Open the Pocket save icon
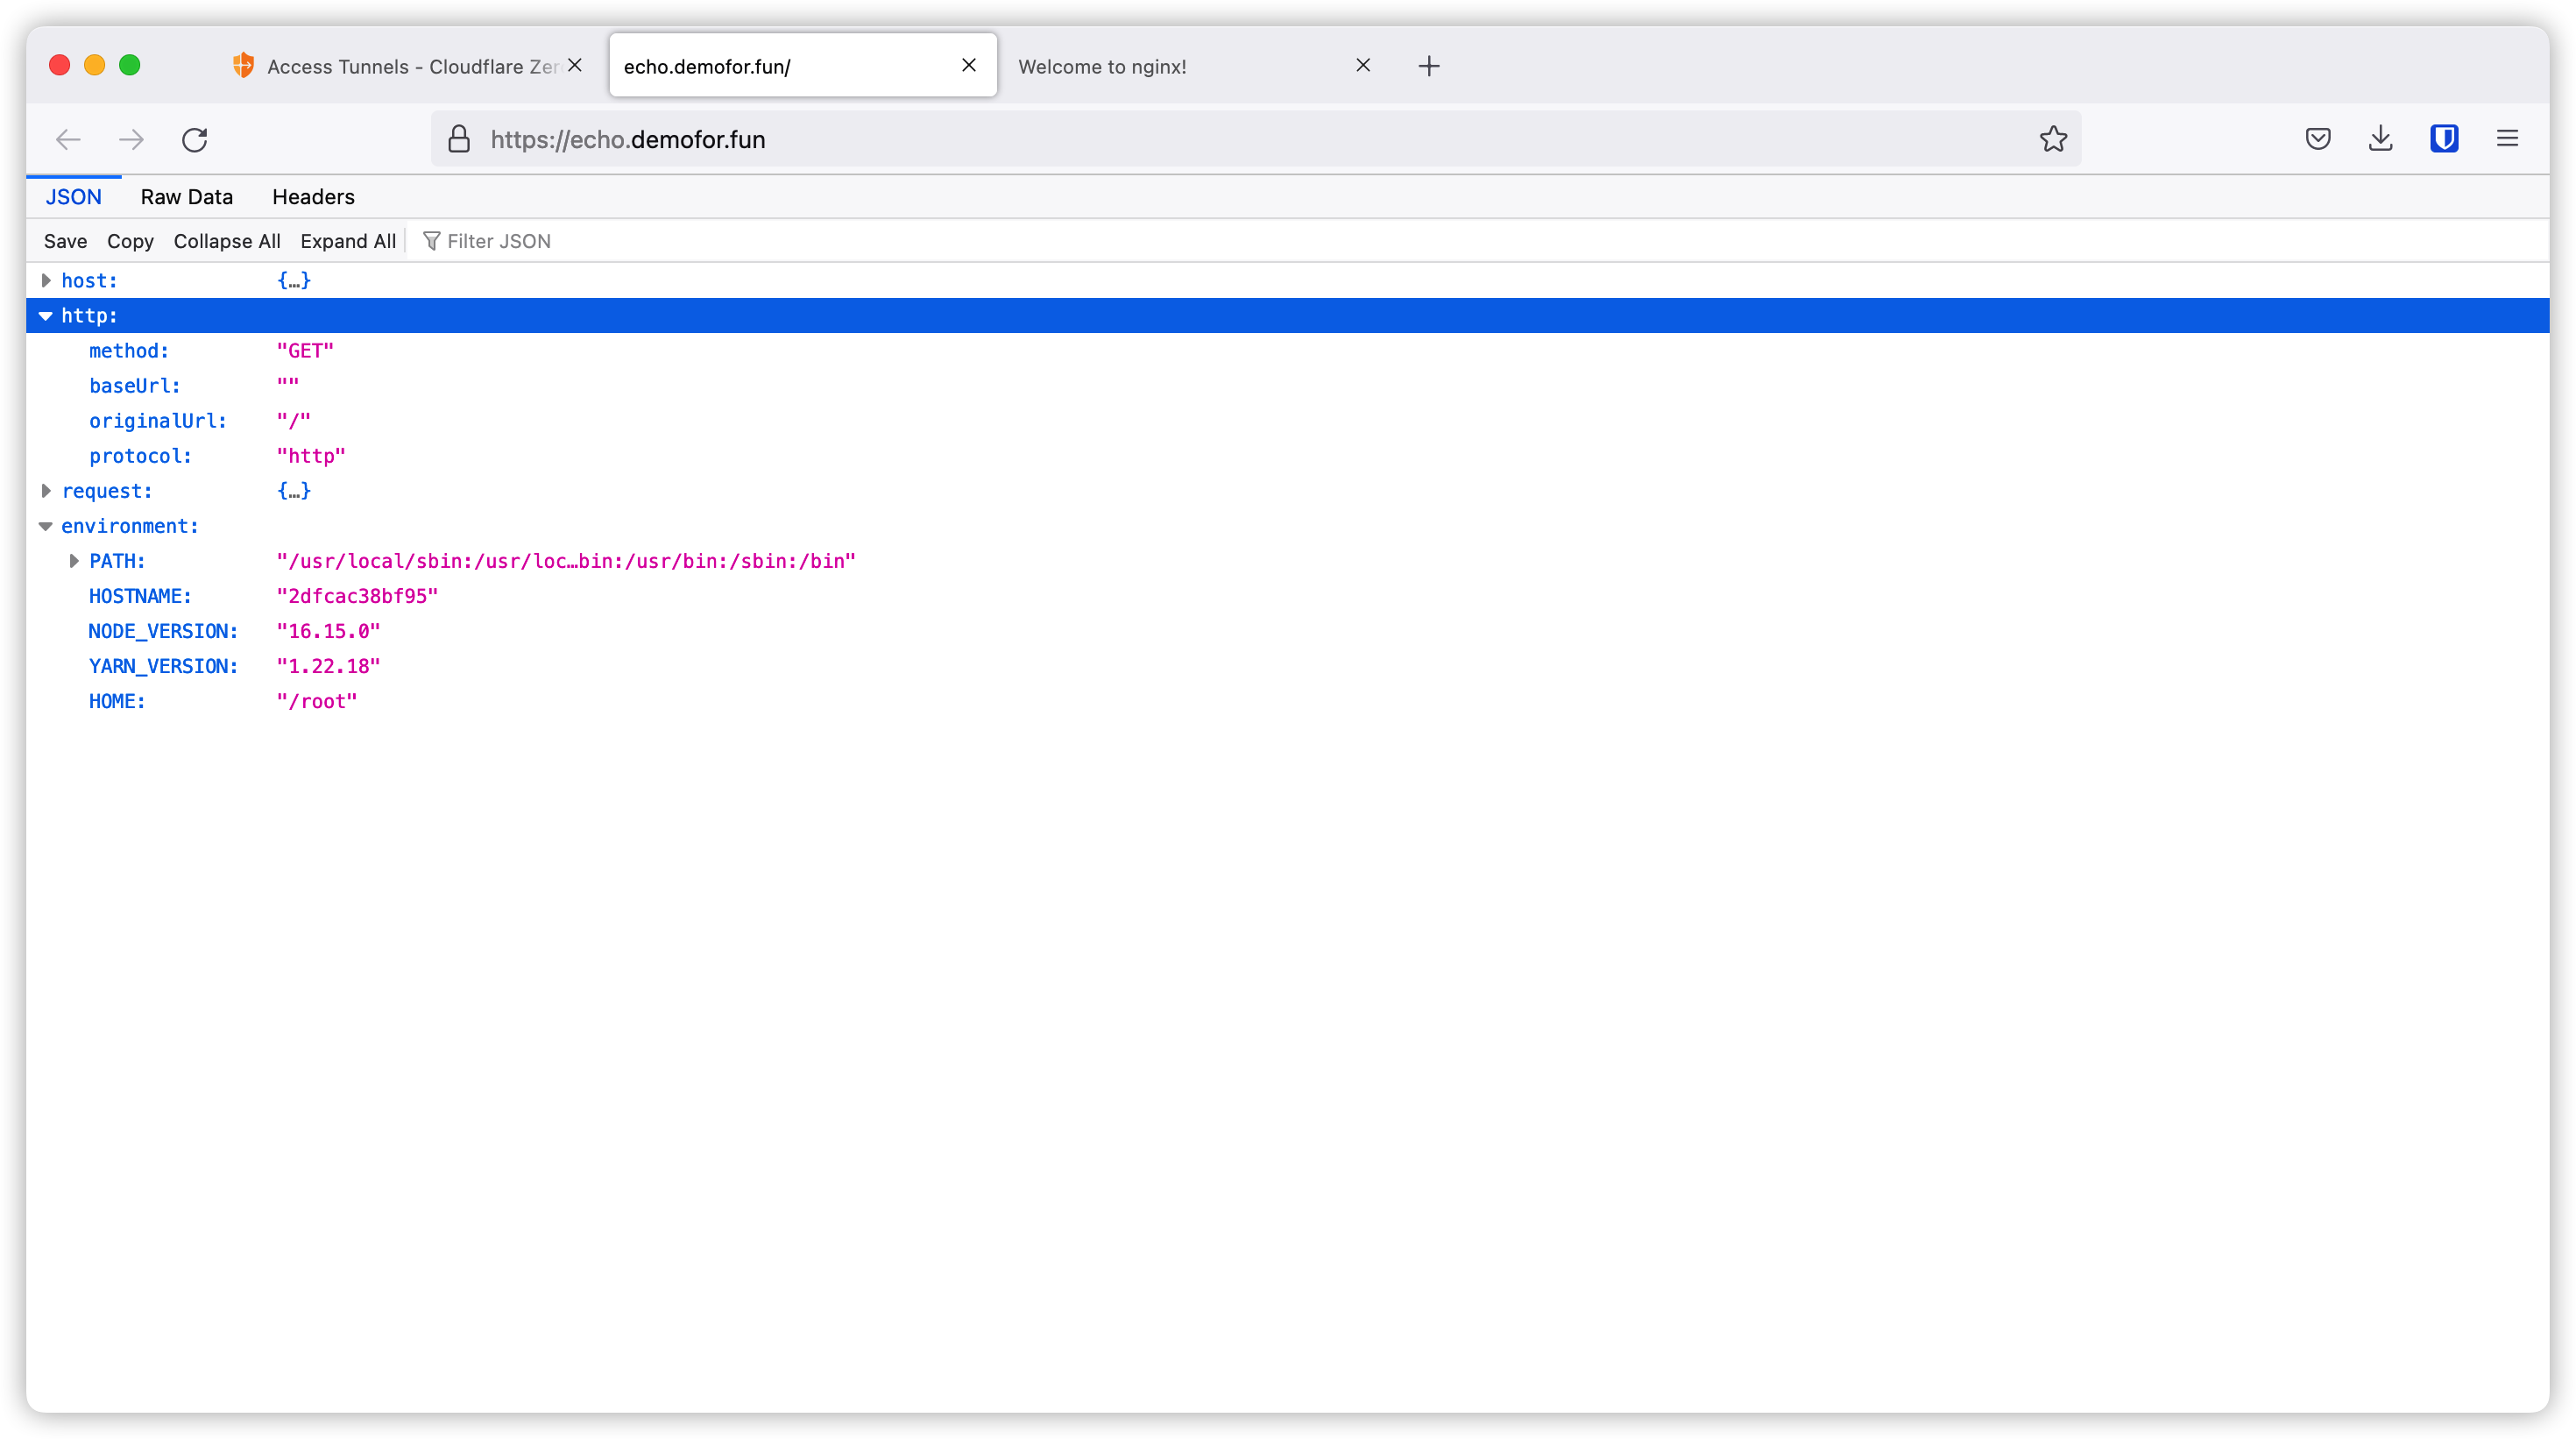The height and width of the screenshot is (1439, 2576). click(2318, 139)
